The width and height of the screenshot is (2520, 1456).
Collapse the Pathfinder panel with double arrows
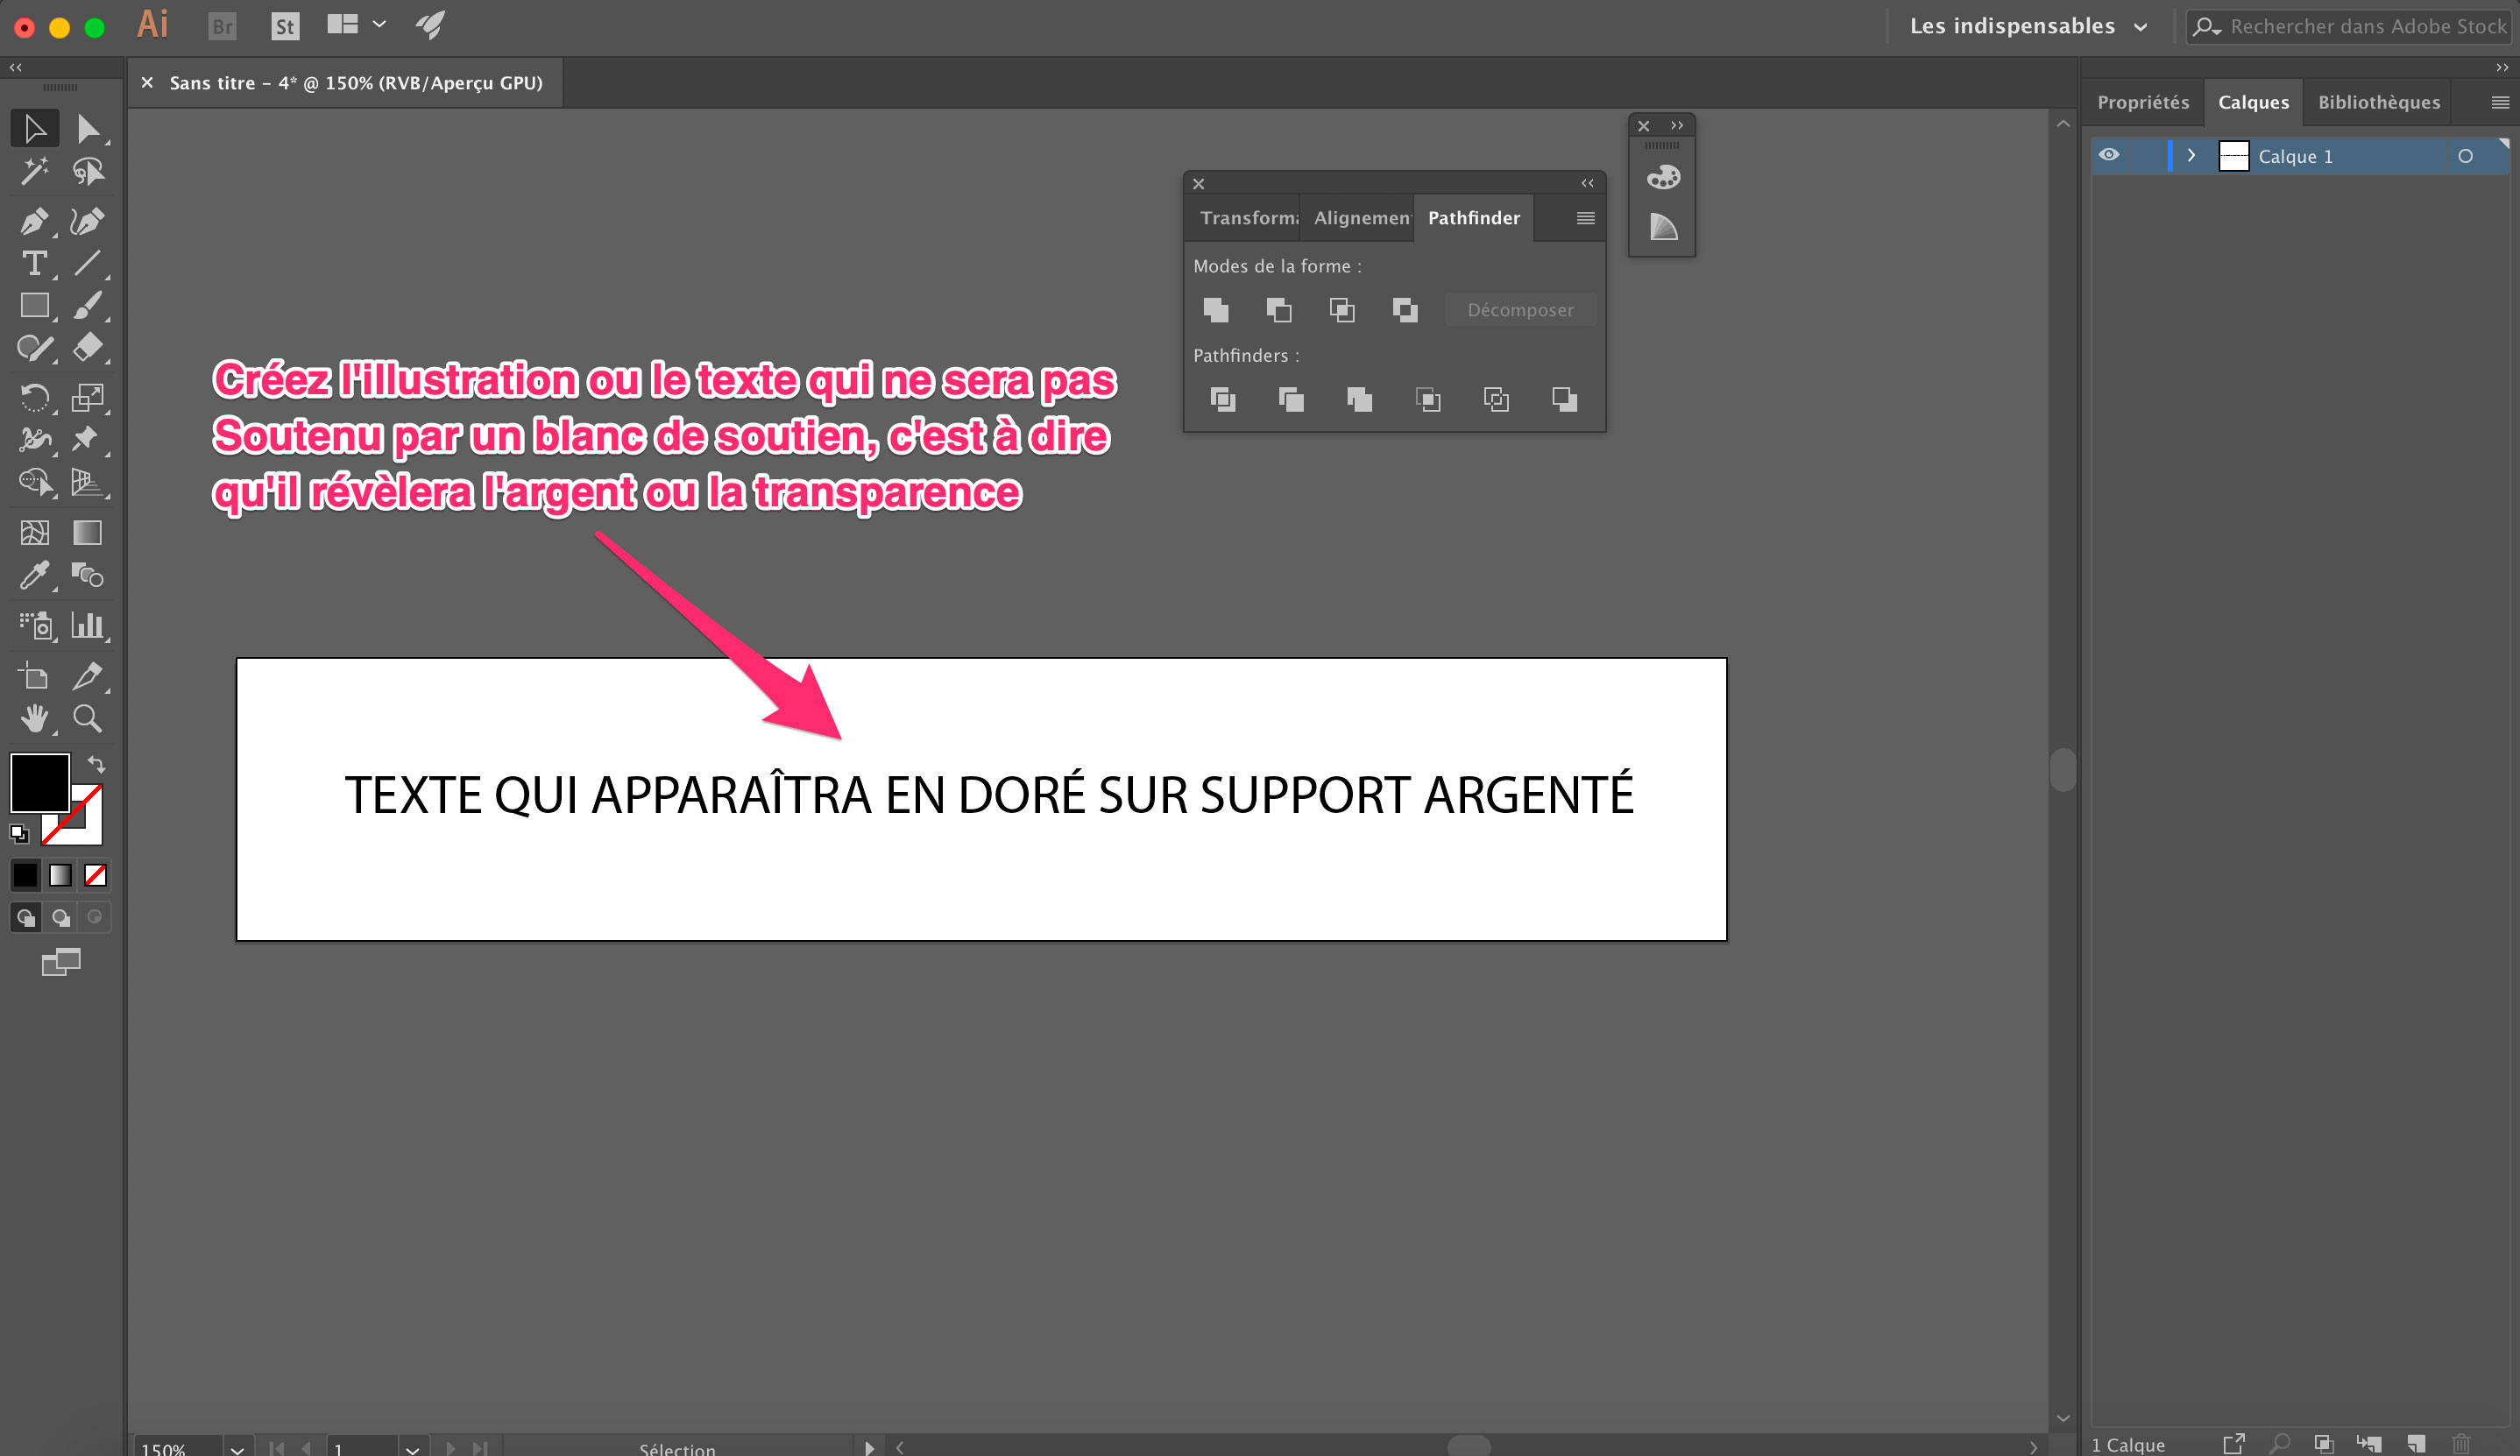coord(1587,183)
